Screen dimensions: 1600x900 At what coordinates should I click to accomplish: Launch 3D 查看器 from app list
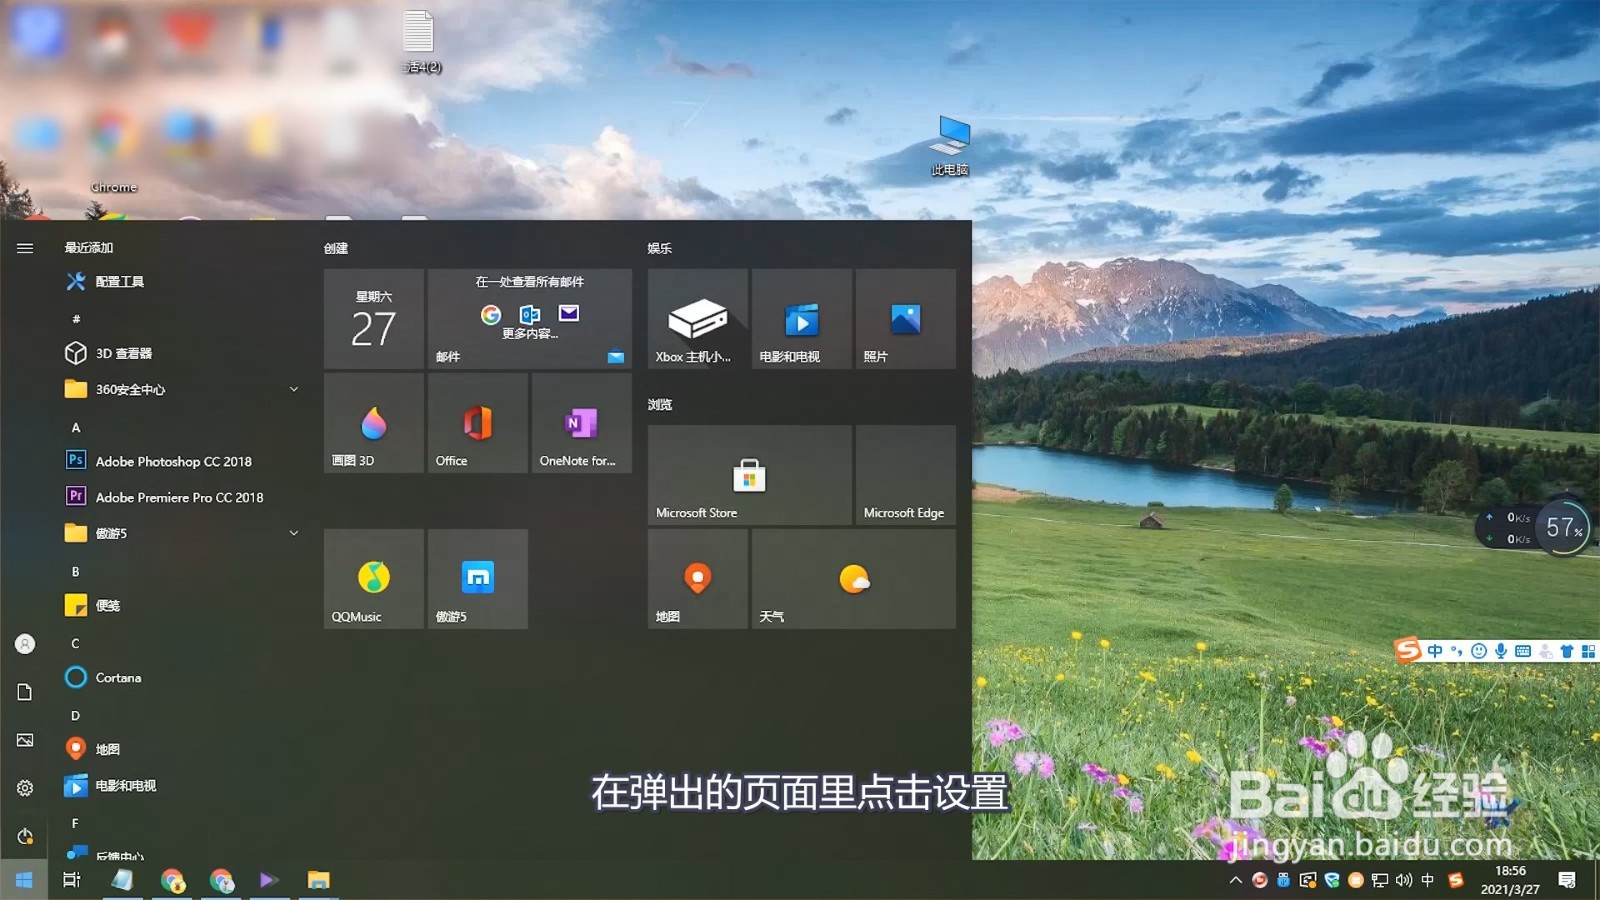[x=182, y=353]
